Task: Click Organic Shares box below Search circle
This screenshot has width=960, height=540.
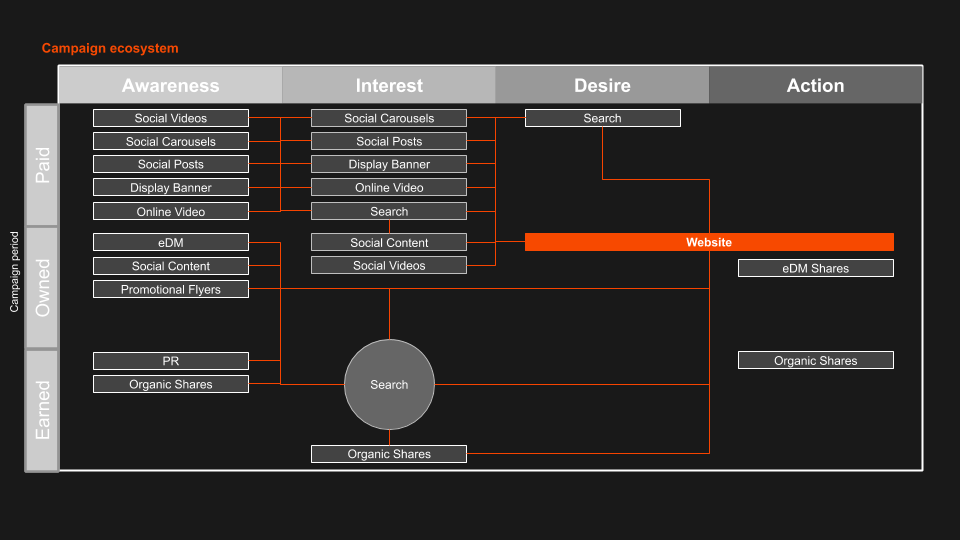Action: click(389, 454)
